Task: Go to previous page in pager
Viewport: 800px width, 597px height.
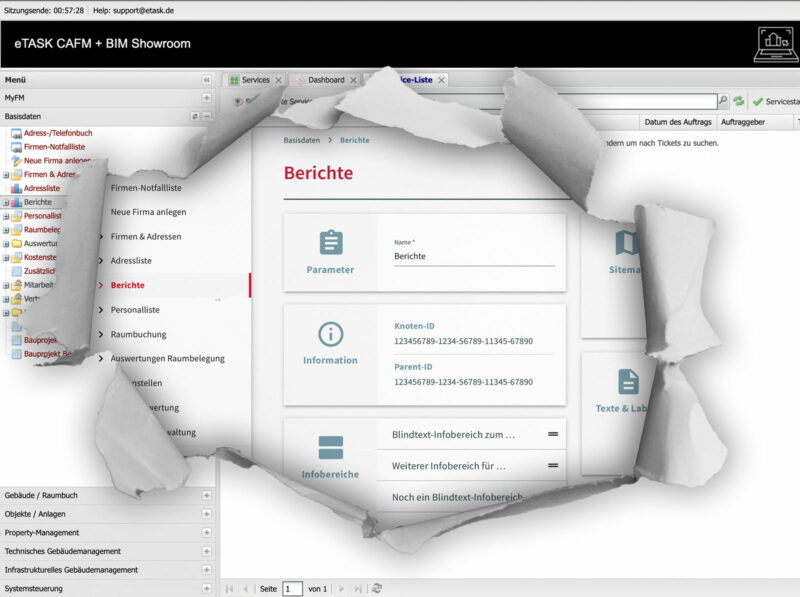Action: (x=246, y=589)
